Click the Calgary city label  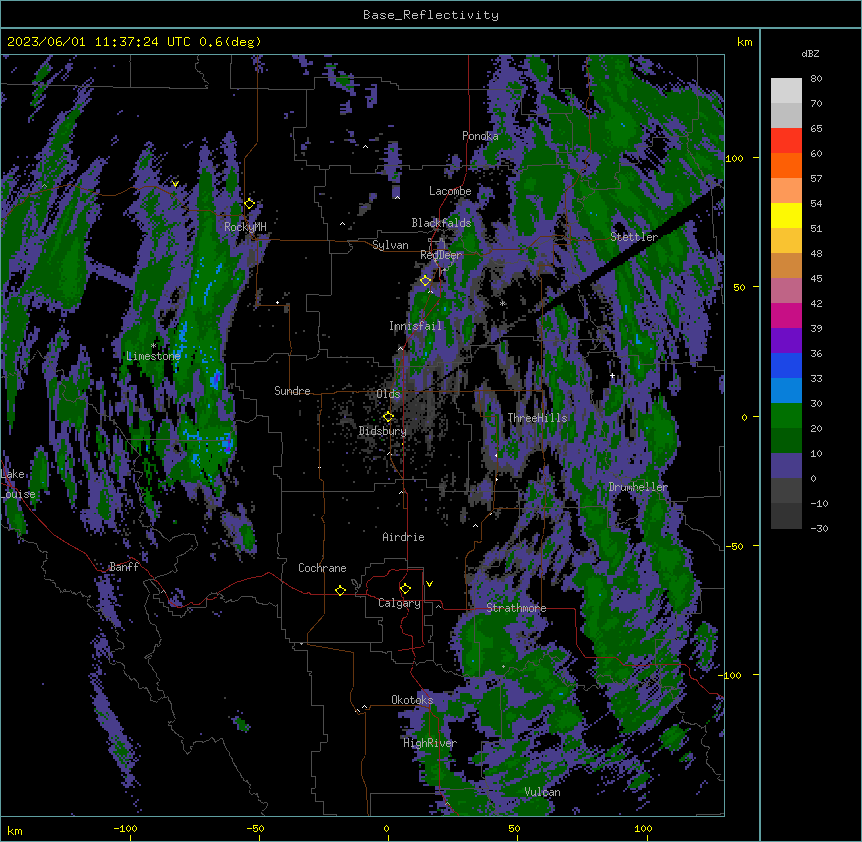click(399, 603)
